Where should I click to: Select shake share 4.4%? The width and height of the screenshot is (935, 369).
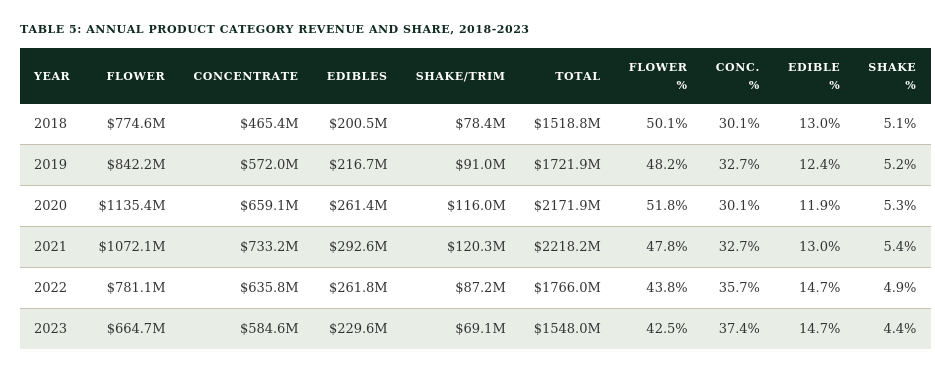900,329
